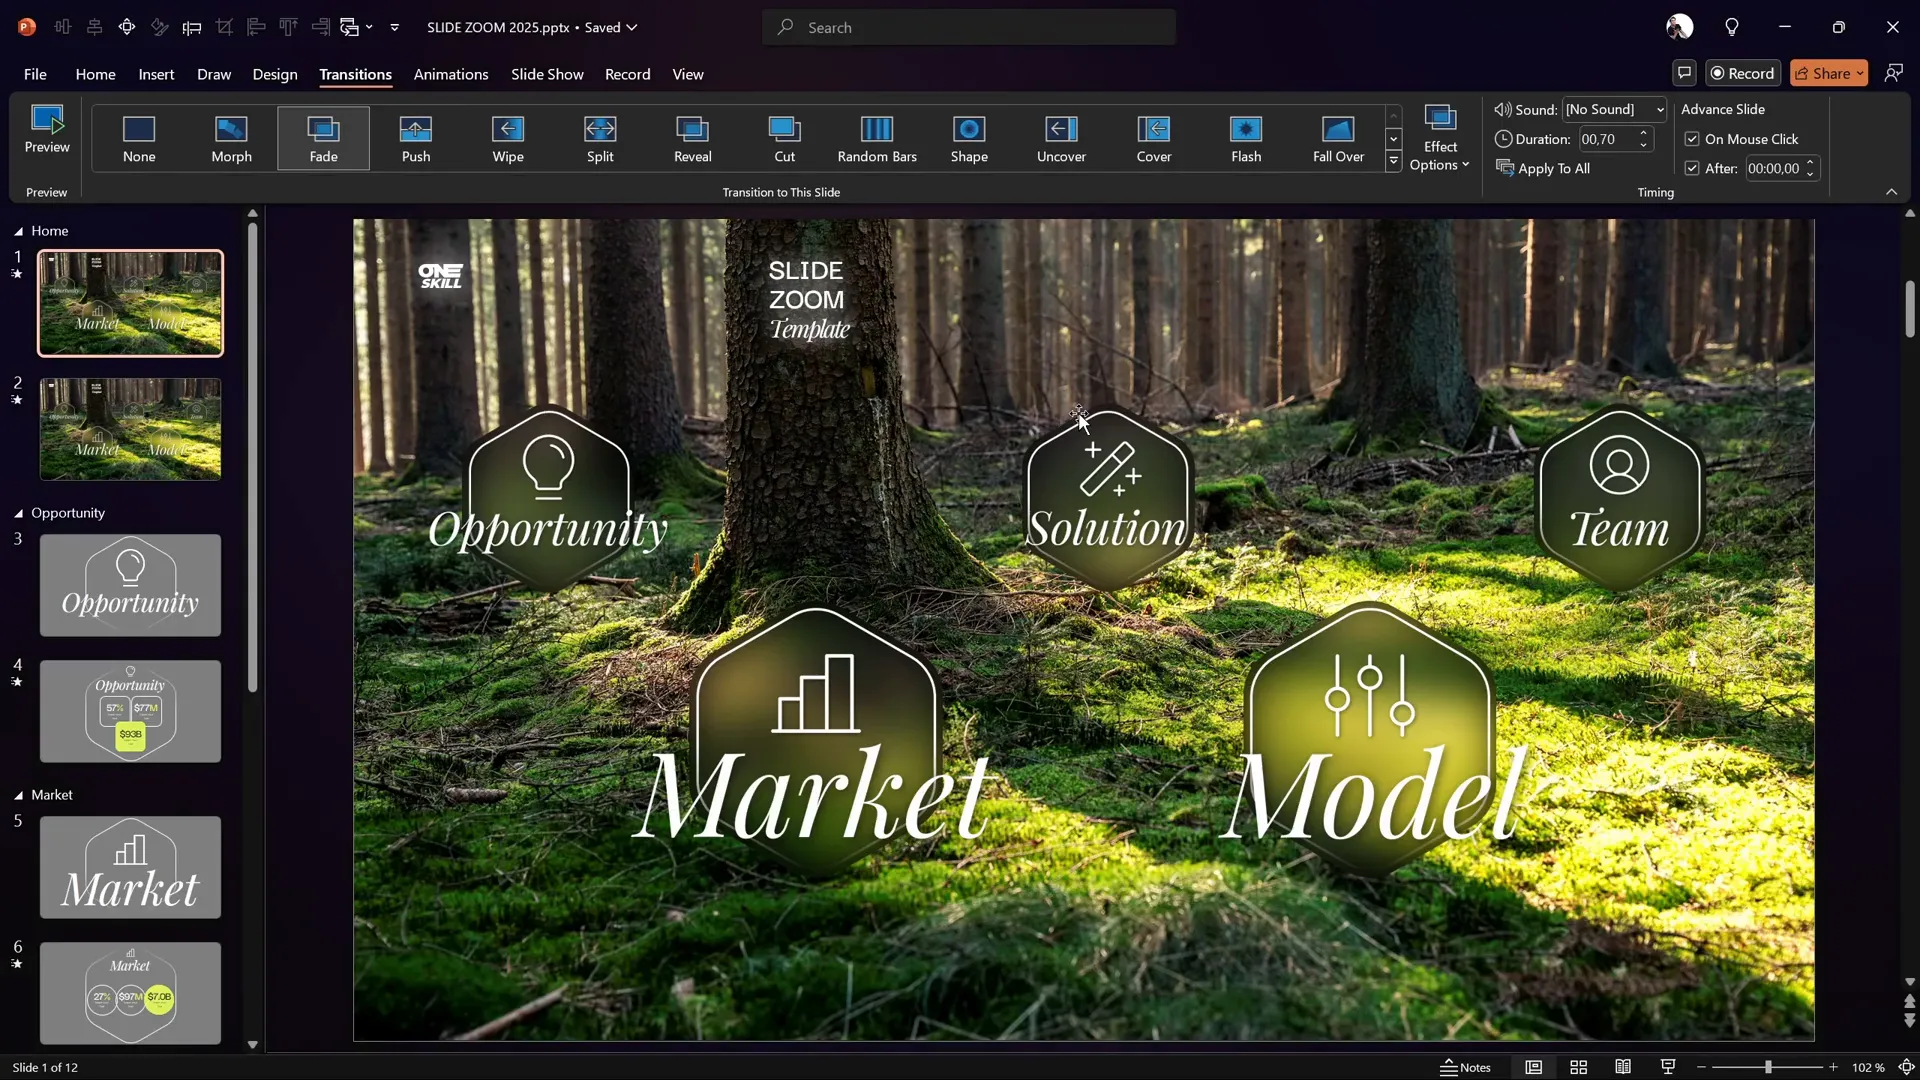This screenshot has width=1920, height=1080.
Task: Open Effect Options dropdown
Action: point(1440,138)
